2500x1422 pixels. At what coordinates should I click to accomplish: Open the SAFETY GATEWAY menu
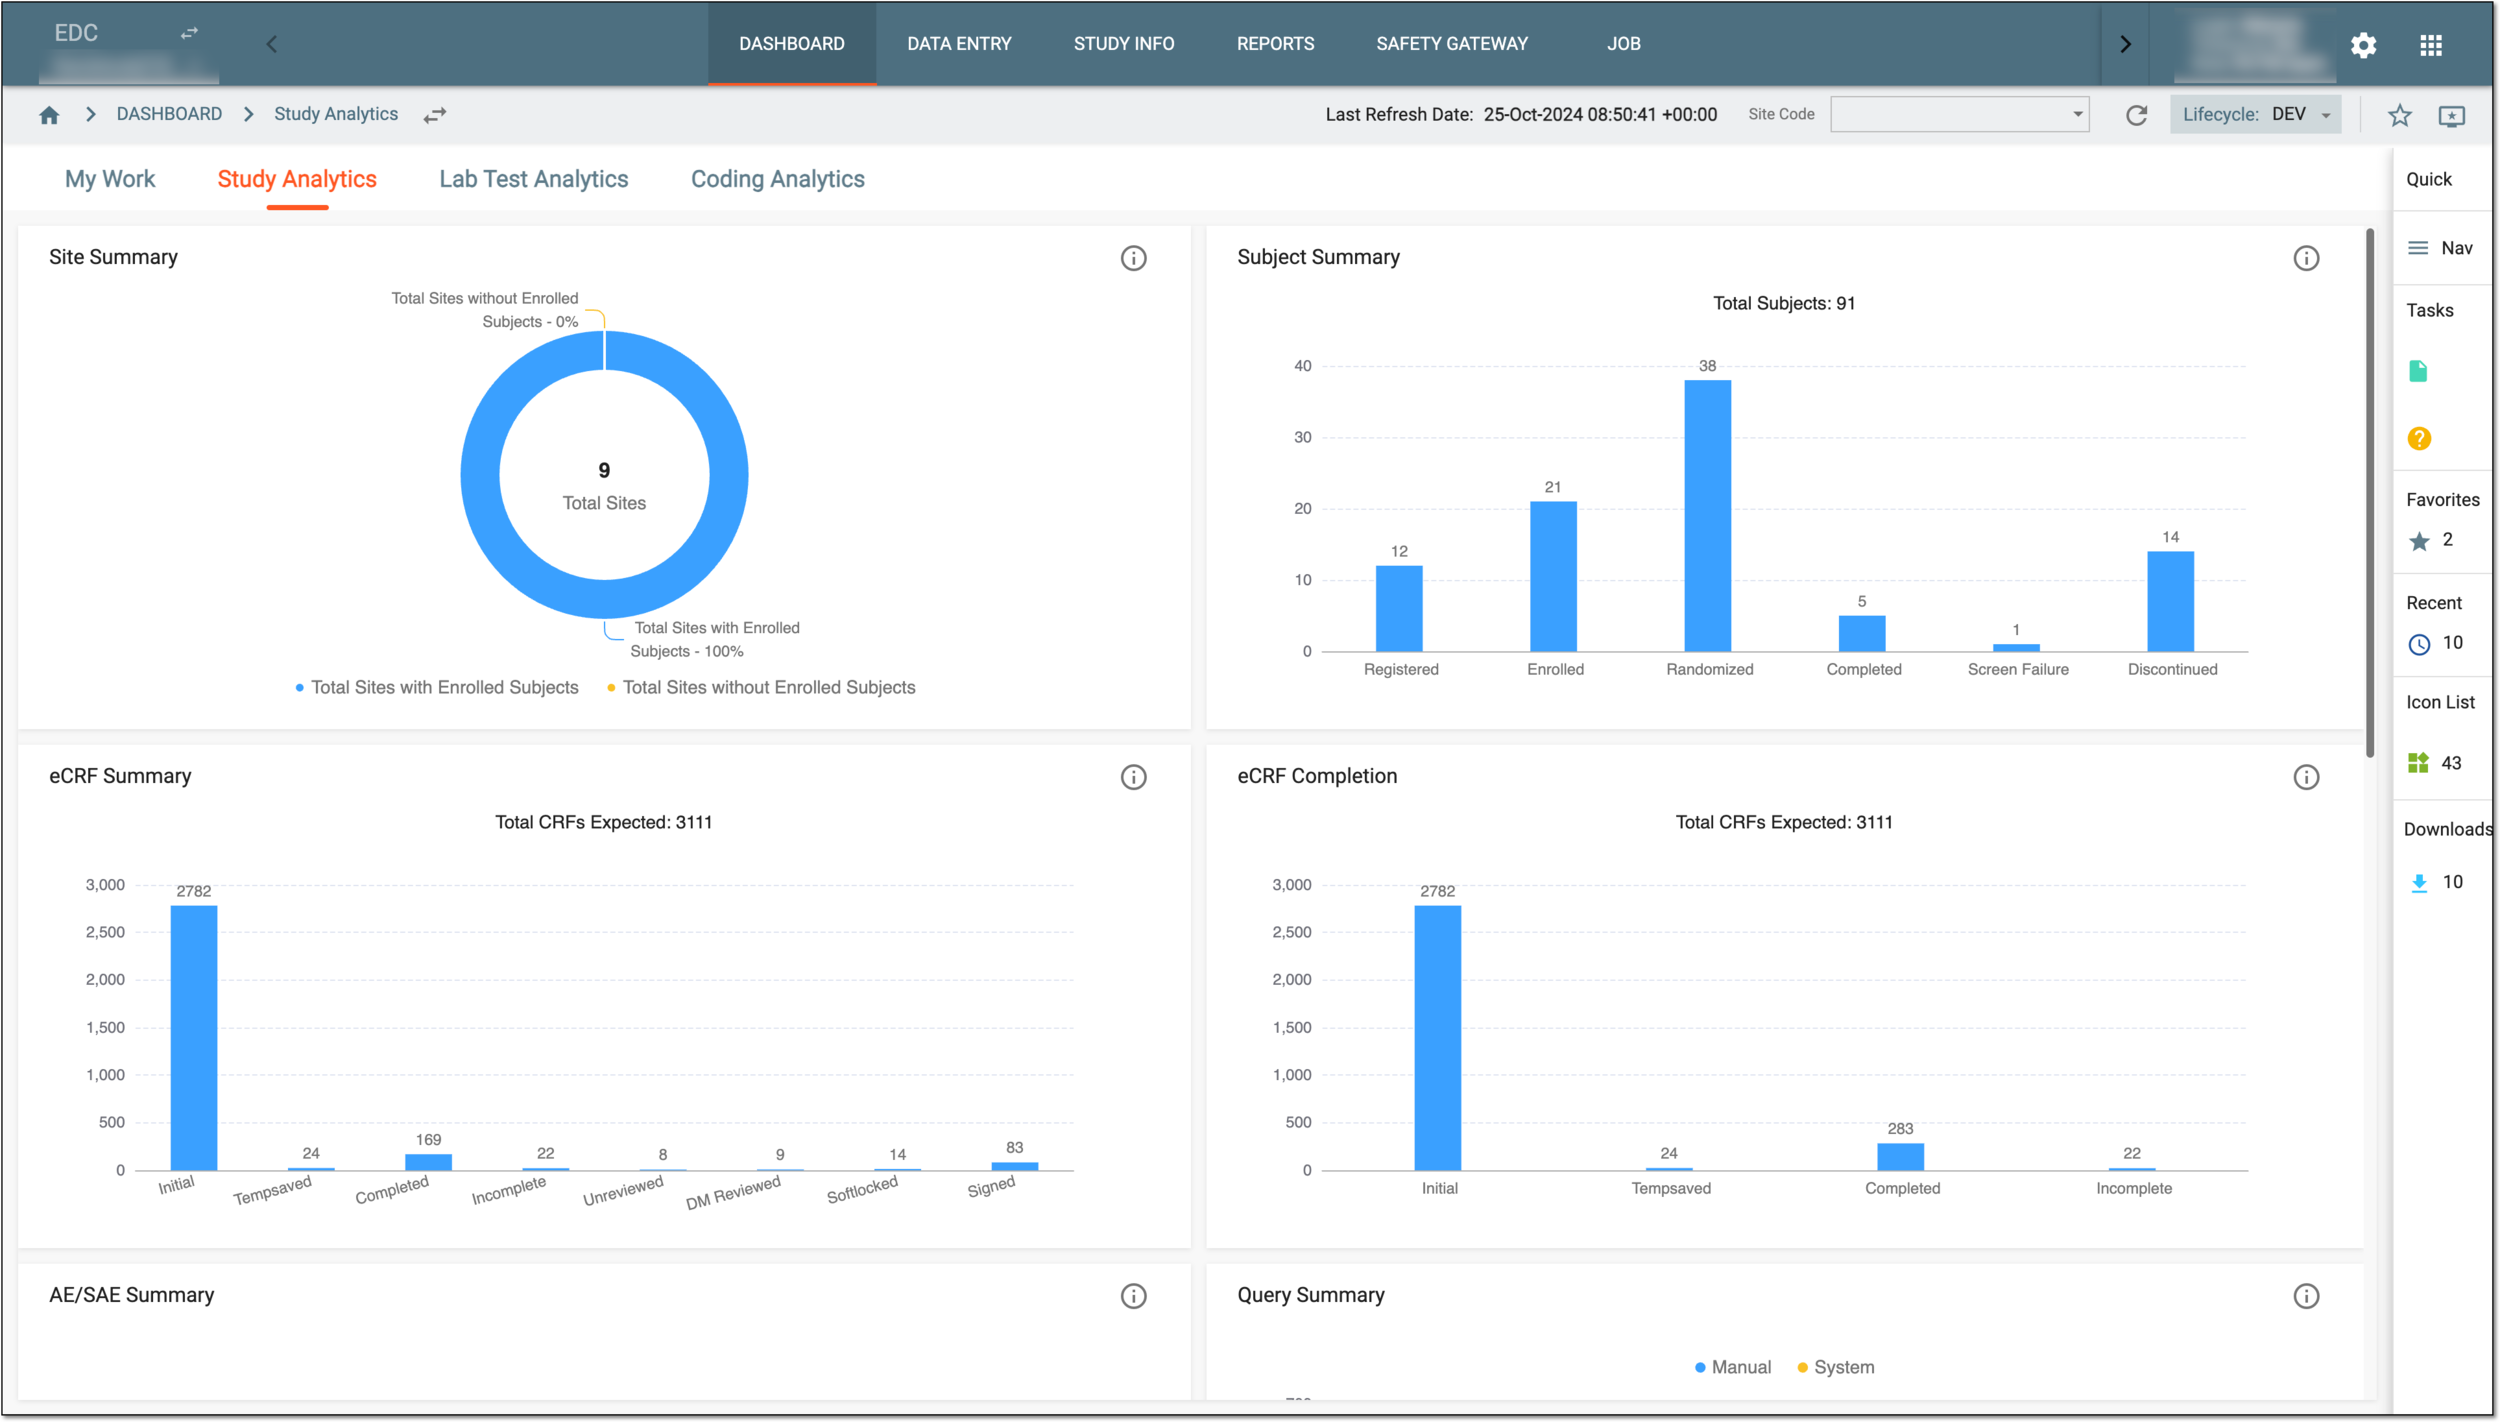tap(1452, 44)
